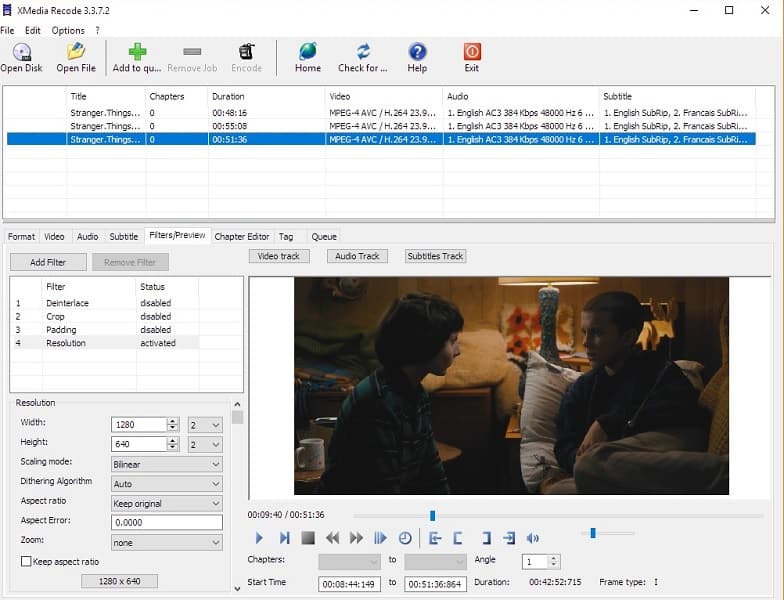Open the Chapters start dropdown

point(349,562)
